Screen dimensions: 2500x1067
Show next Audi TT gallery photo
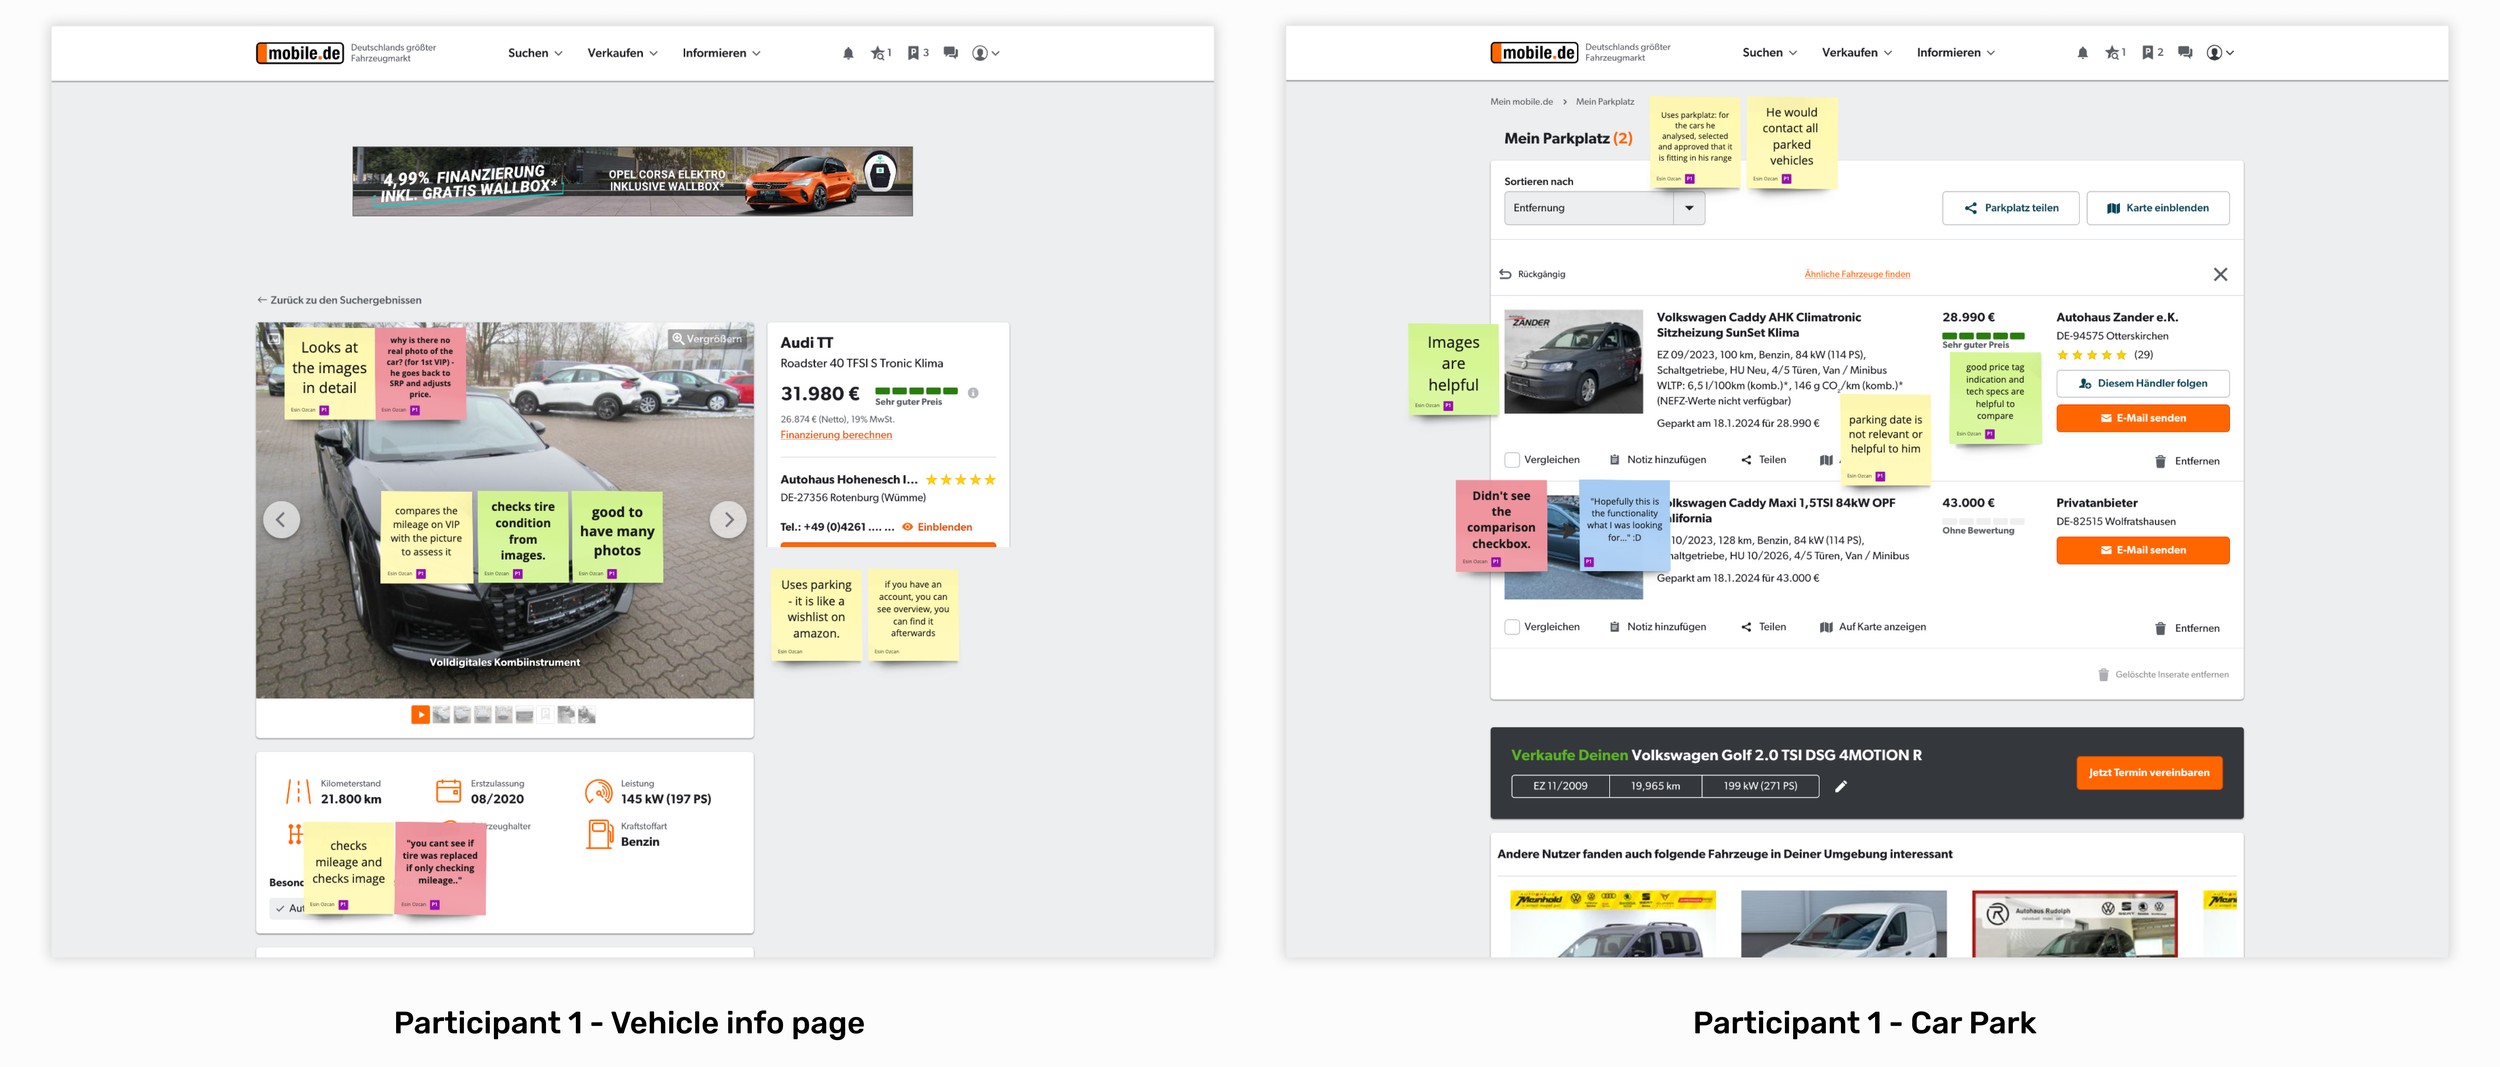pyautogui.click(x=728, y=519)
